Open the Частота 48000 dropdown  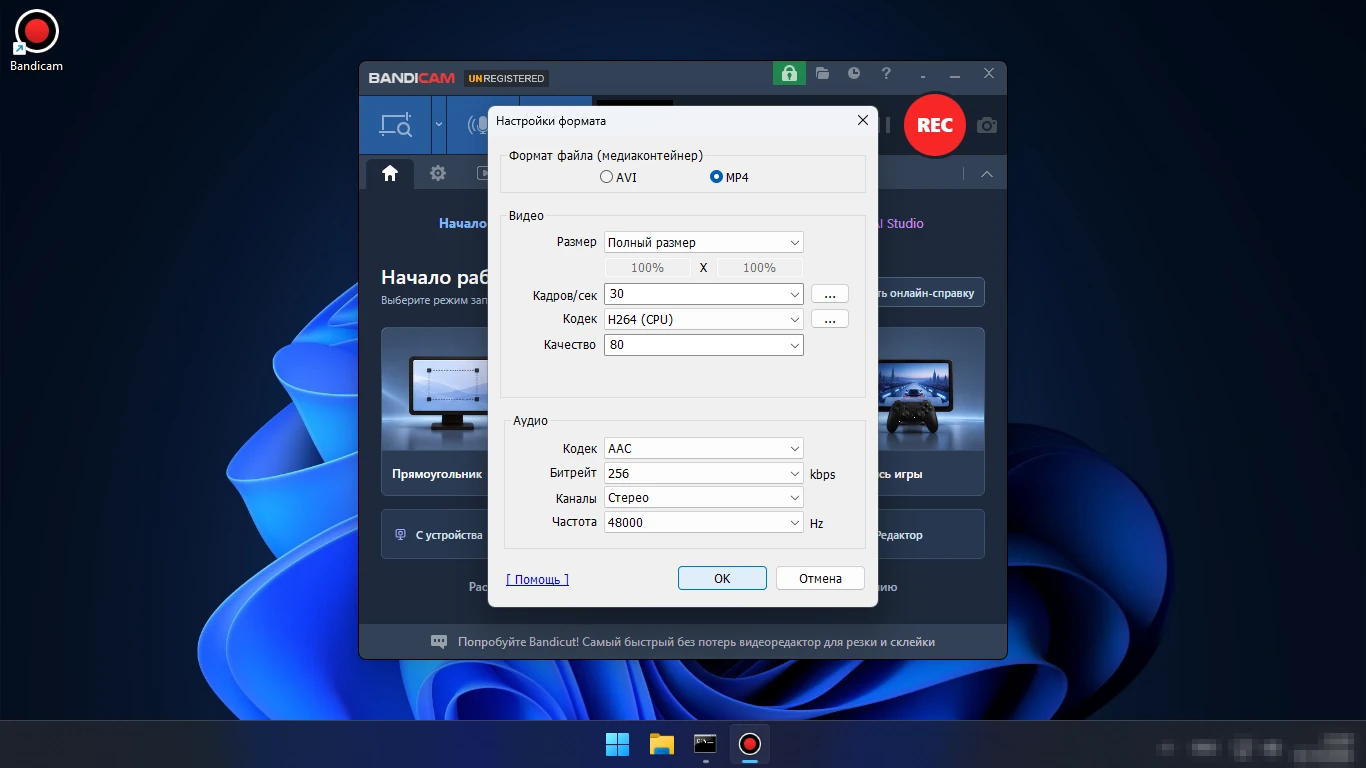tap(704, 522)
